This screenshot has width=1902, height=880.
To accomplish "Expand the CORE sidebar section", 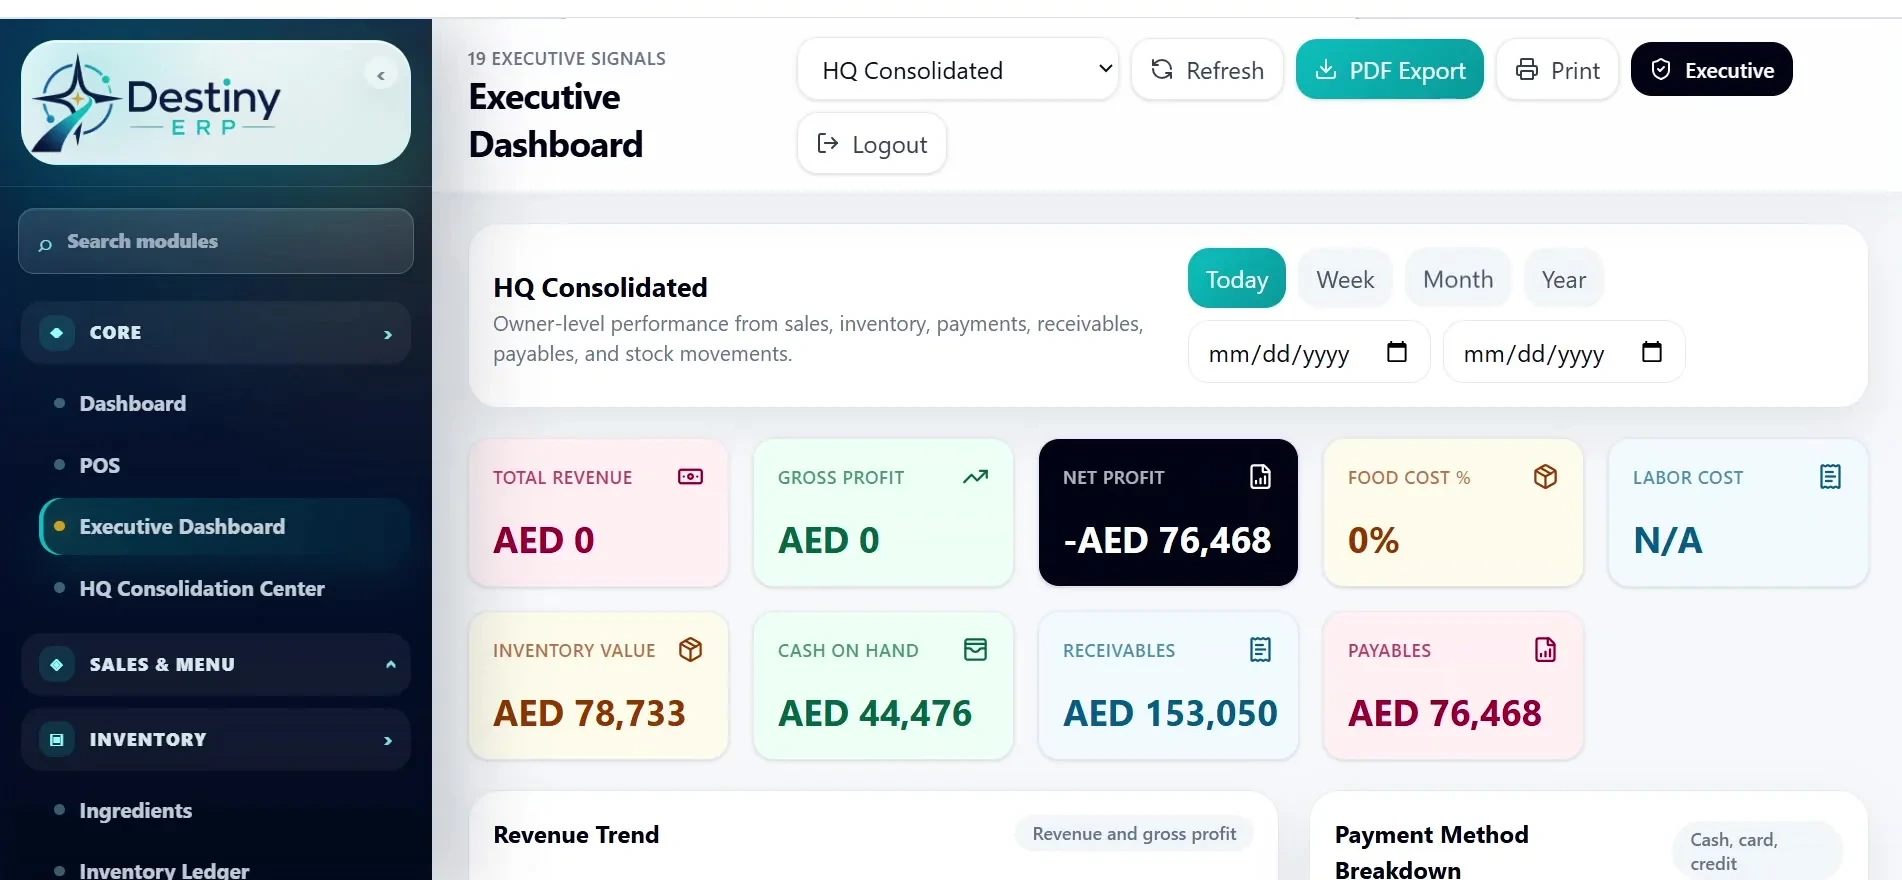I will [x=216, y=333].
